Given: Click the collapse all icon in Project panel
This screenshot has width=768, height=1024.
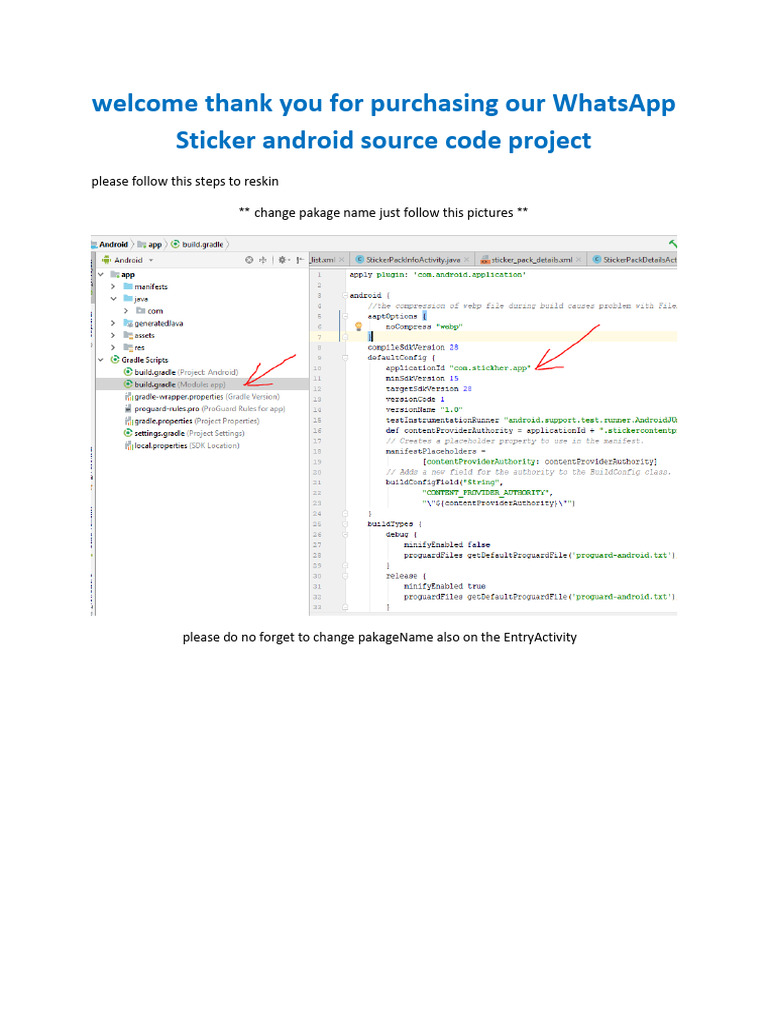Looking at the screenshot, I should pos(263,260).
